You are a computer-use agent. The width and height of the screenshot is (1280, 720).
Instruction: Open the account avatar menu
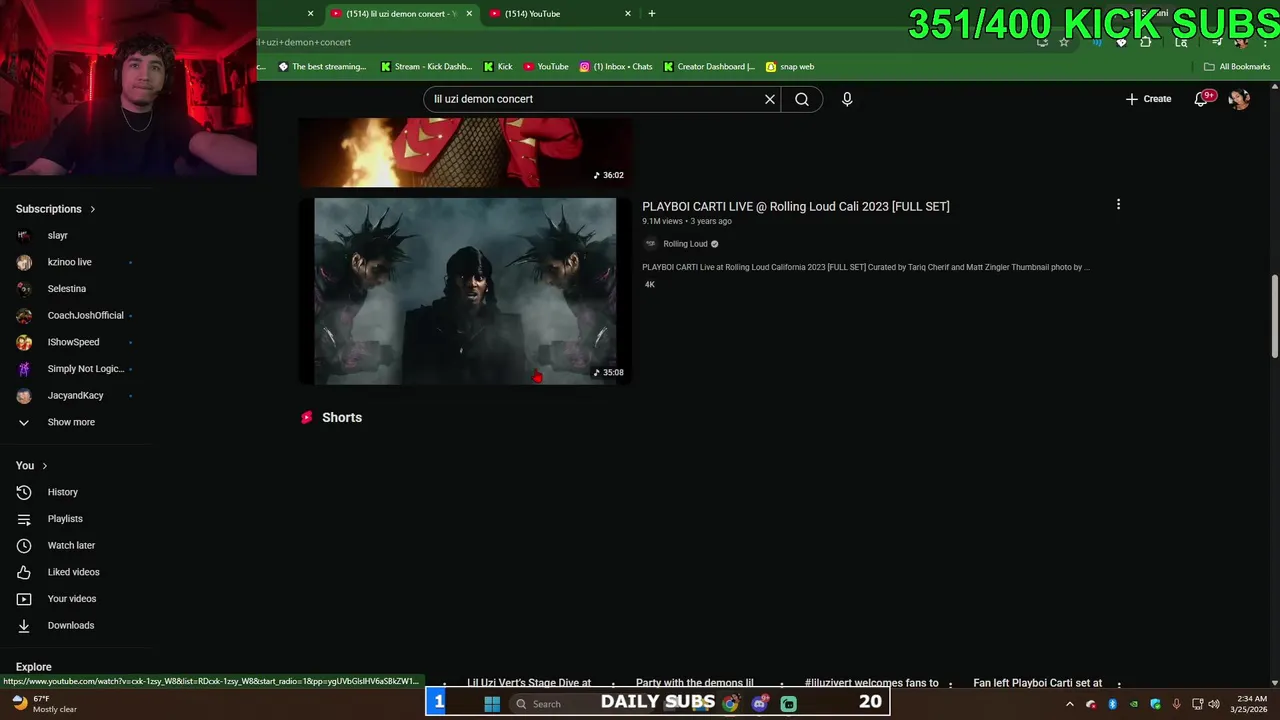tap(1239, 99)
